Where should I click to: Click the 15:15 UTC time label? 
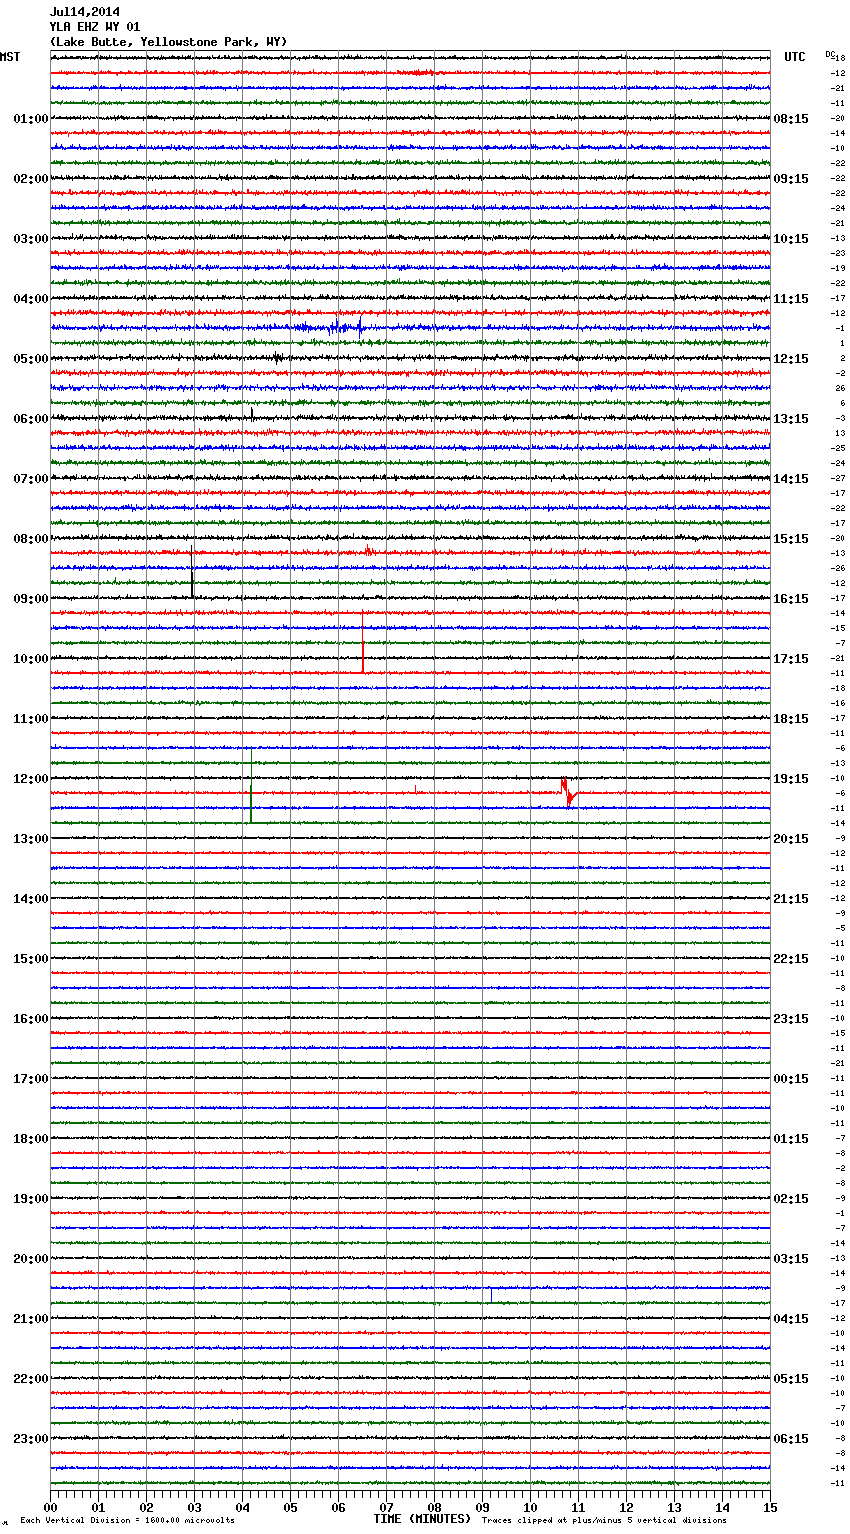[x=791, y=539]
